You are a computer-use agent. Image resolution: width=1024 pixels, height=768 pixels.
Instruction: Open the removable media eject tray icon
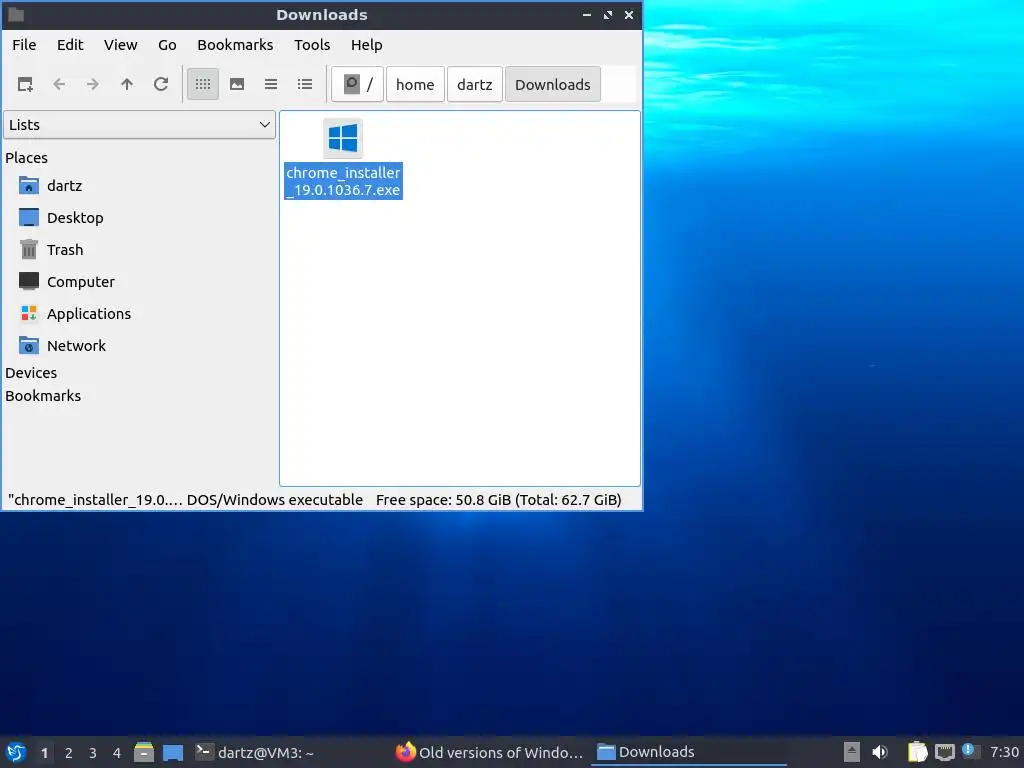coord(852,752)
